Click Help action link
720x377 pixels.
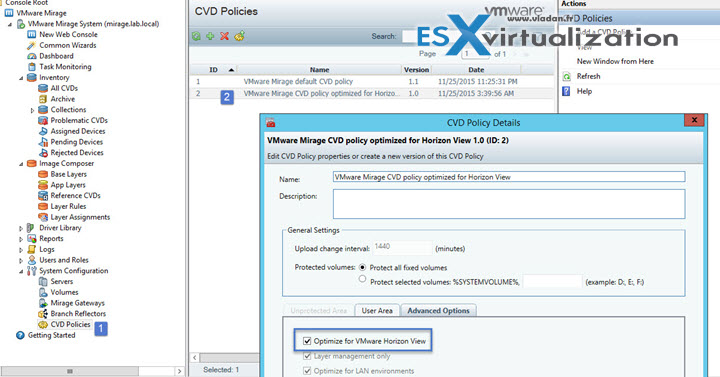click(584, 91)
